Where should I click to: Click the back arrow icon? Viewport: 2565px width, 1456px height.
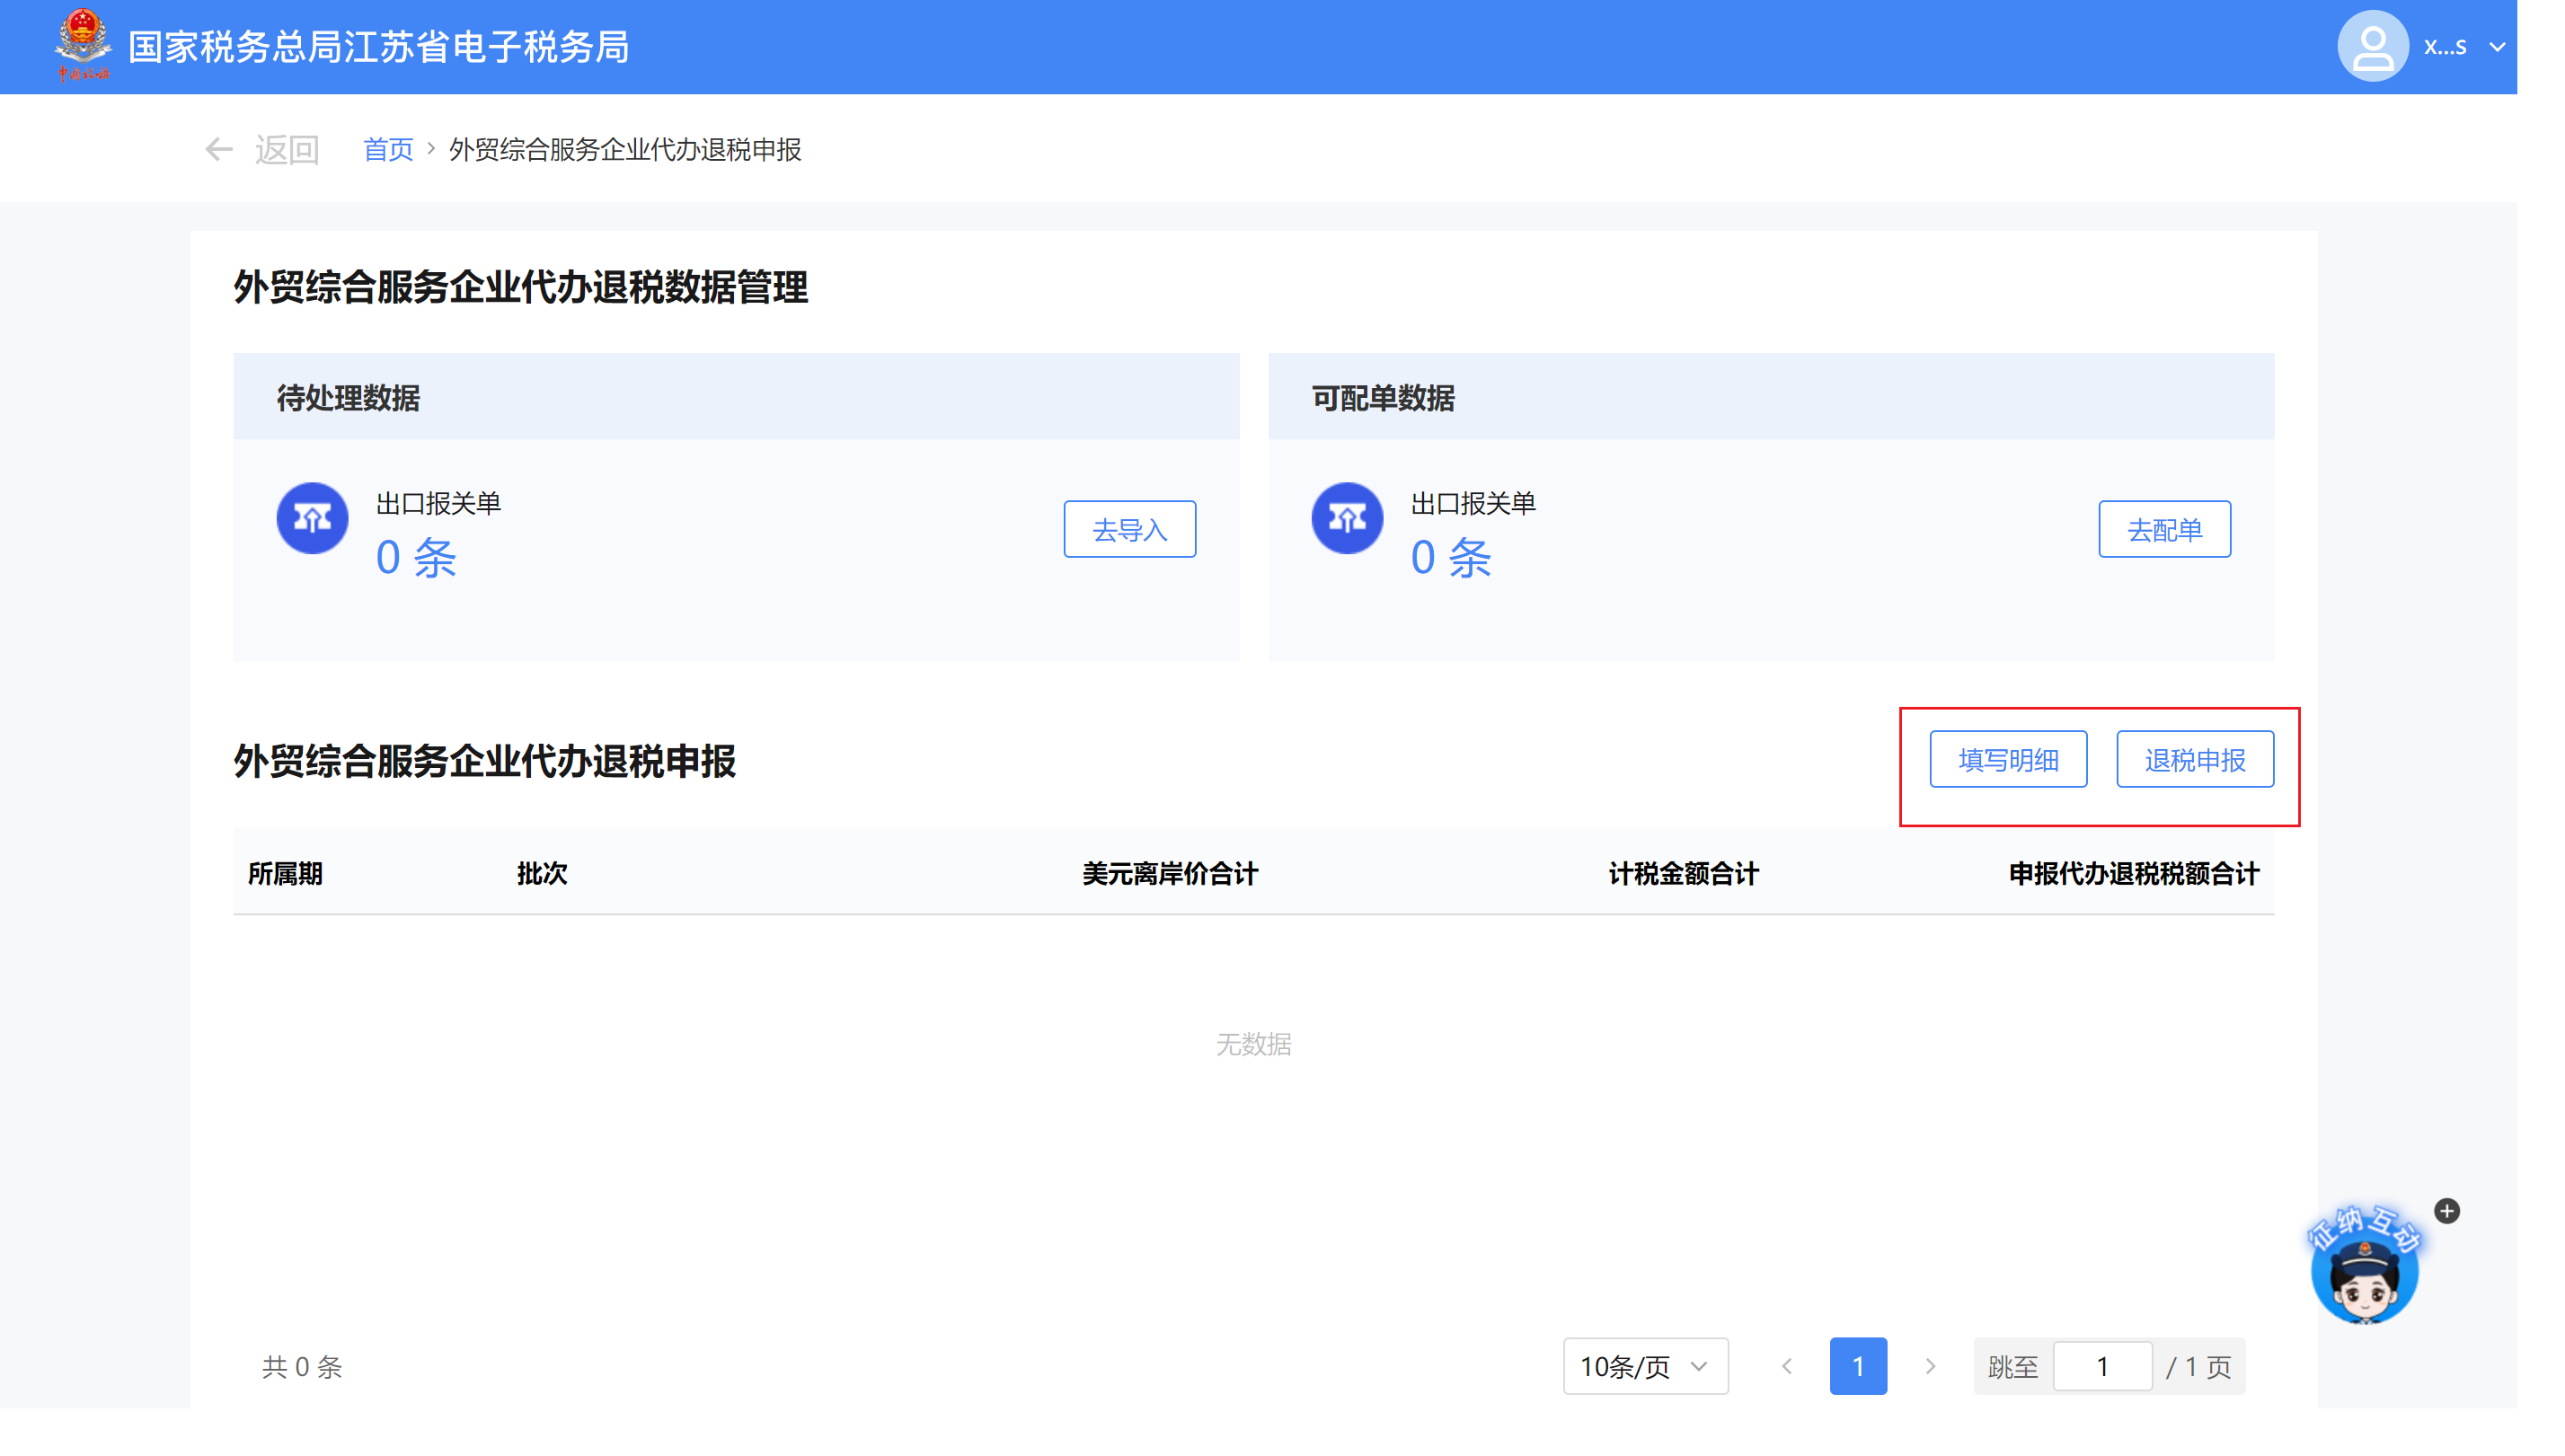pos(218,150)
